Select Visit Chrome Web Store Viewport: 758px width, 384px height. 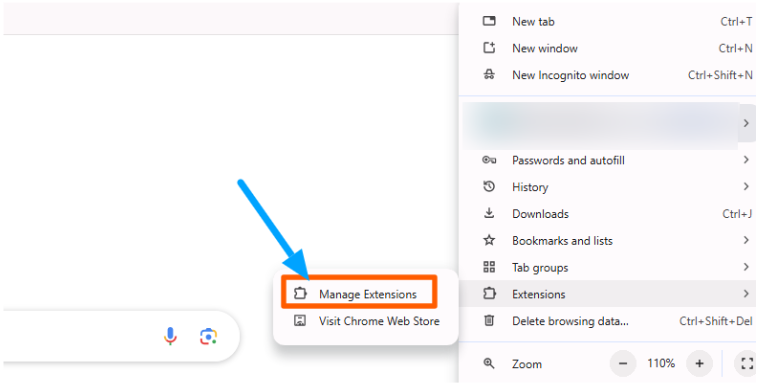click(x=365, y=321)
